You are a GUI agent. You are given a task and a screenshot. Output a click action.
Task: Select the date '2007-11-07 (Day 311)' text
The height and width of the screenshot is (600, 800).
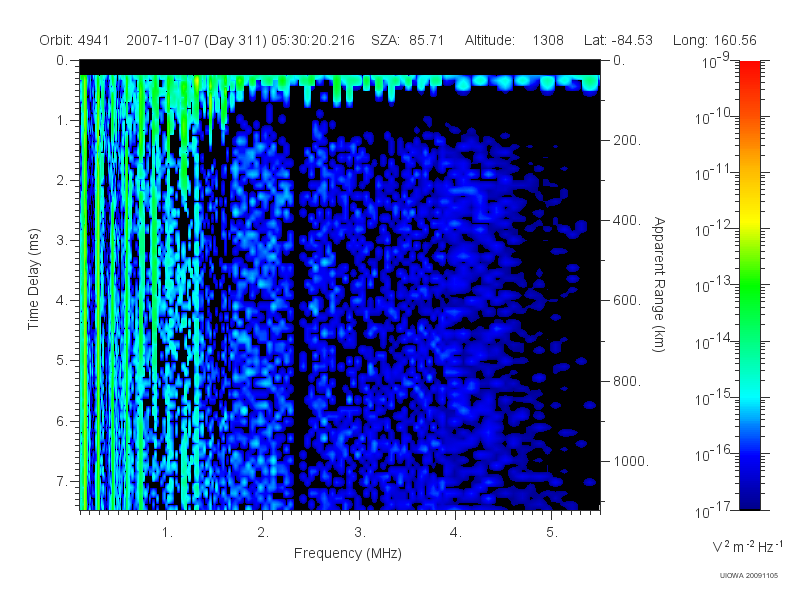pos(196,40)
